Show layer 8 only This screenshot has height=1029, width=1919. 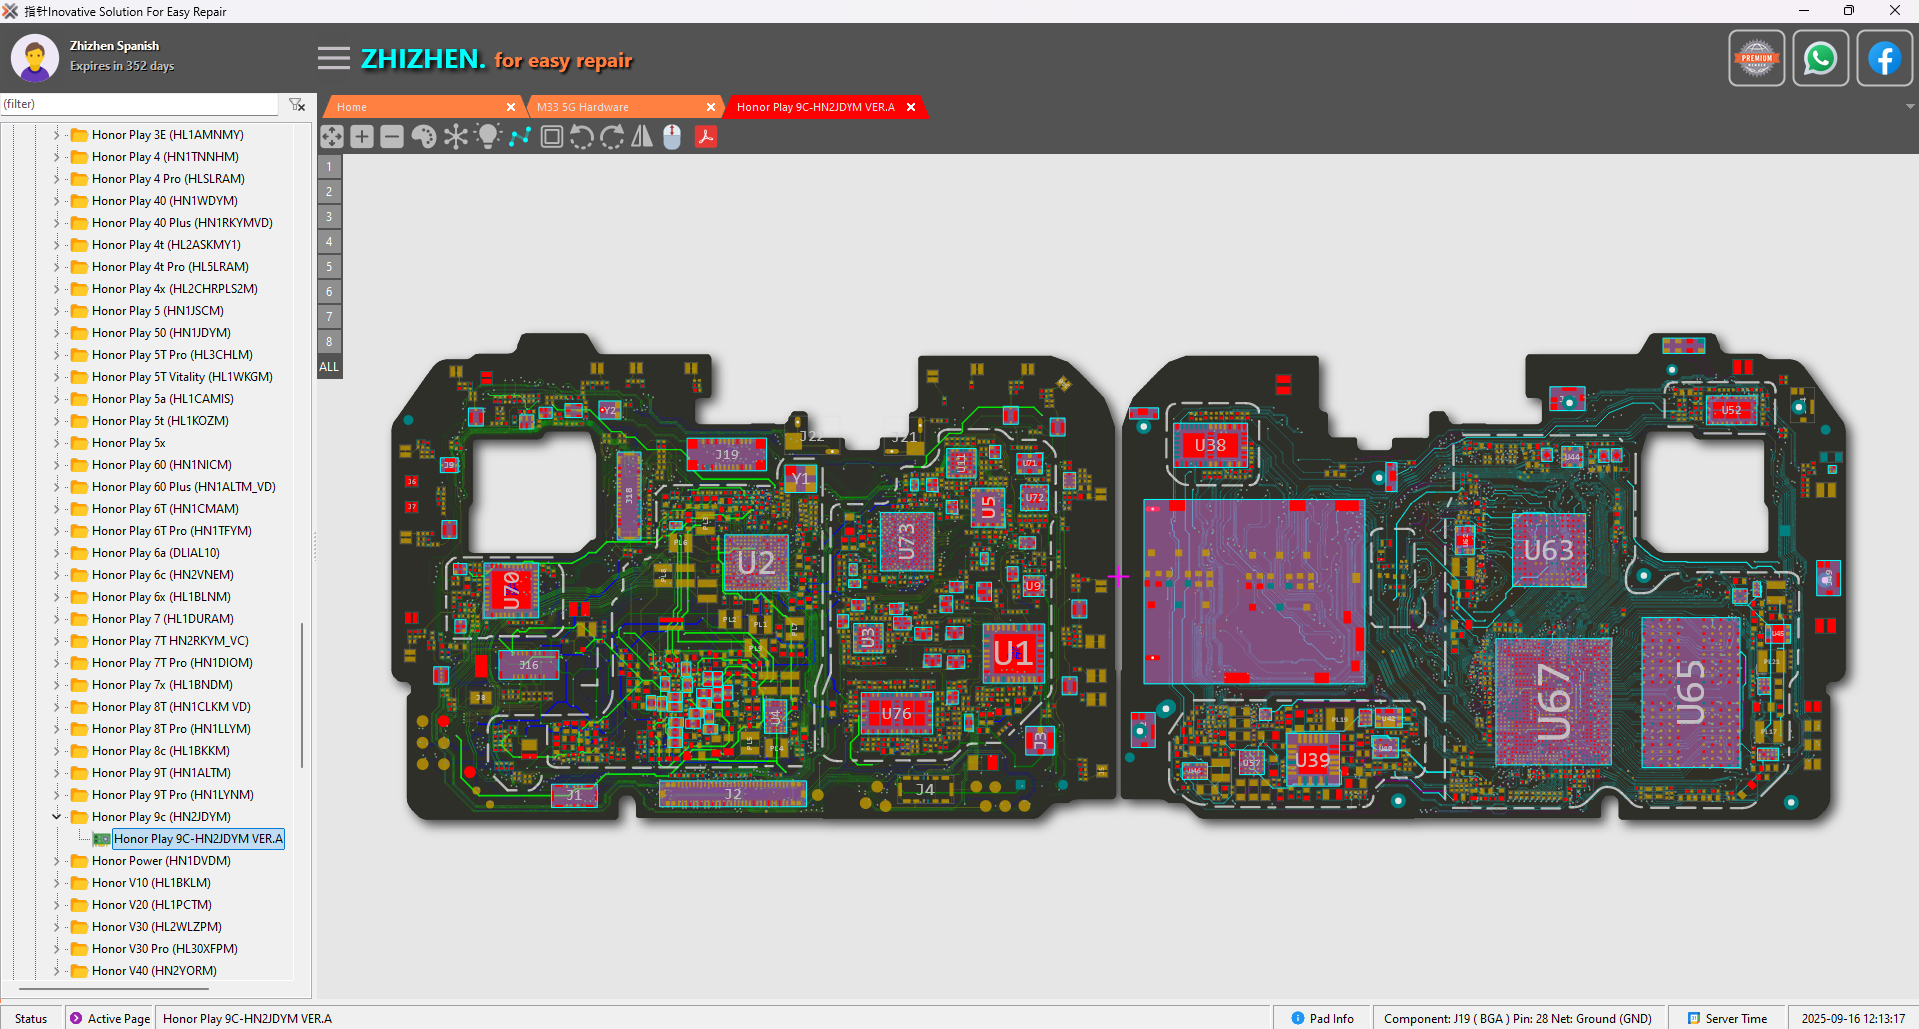[x=329, y=342]
